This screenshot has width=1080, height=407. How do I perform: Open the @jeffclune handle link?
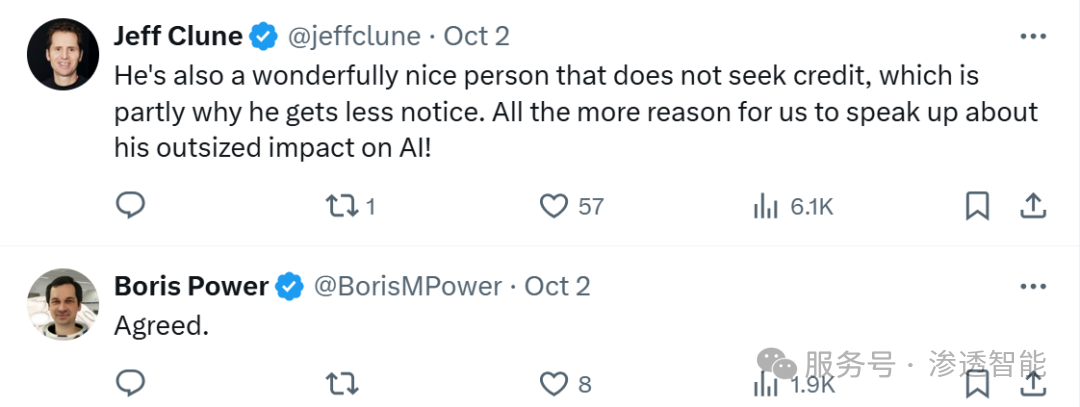354,37
